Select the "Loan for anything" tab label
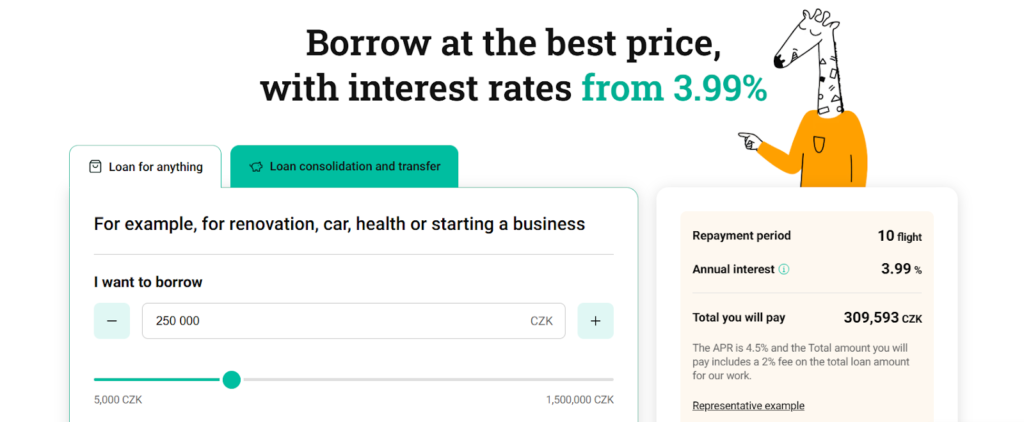Image resolution: width=1024 pixels, height=422 pixels. pyautogui.click(x=155, y=167)
